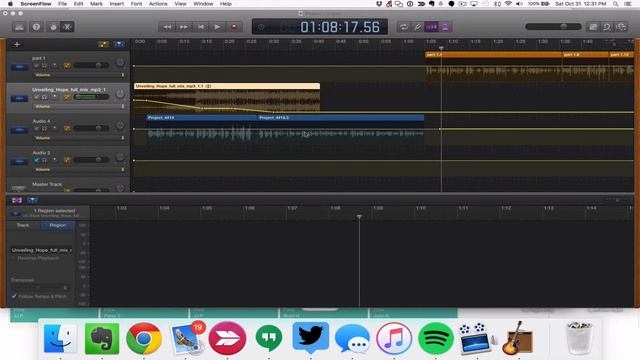Open Volume automation dropdown on Unveiling_Hope track
Viewport: 640px width, 360px height.
pyautogui.click(x=79, y=107)
